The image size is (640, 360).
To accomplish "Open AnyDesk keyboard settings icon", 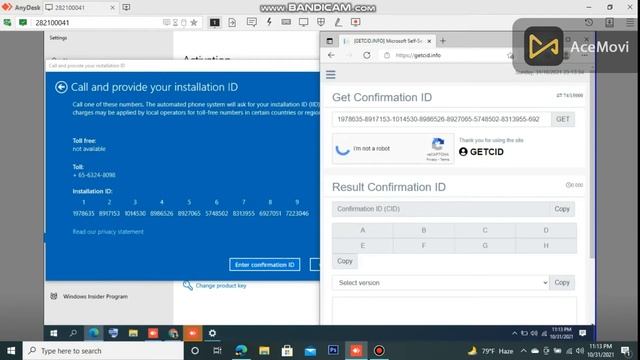I will tap(286, 22).
